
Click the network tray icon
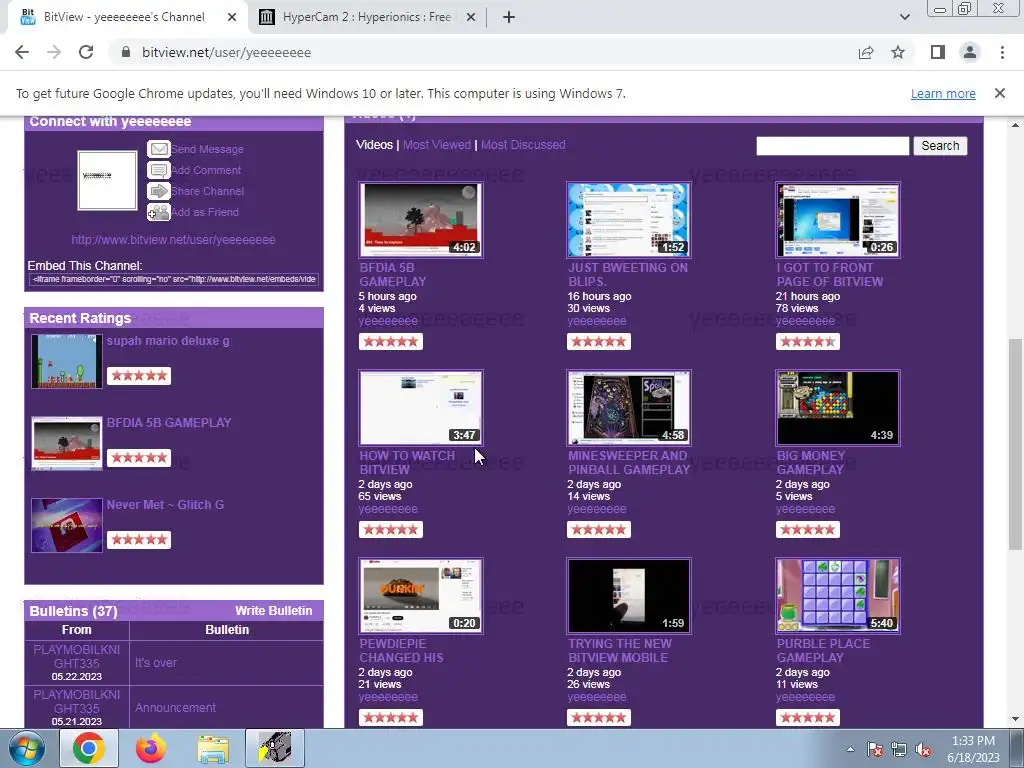899,750
